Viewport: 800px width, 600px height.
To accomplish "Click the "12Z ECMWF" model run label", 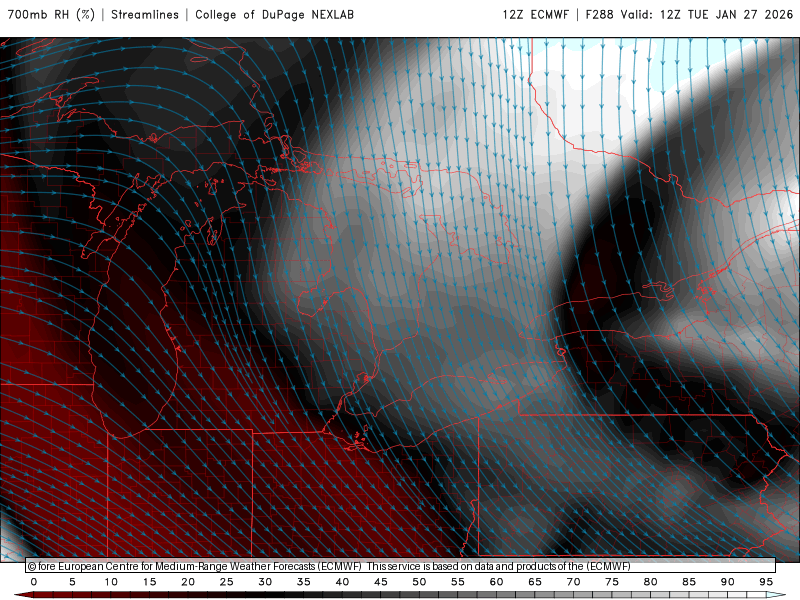I will (x=535, y=14).
